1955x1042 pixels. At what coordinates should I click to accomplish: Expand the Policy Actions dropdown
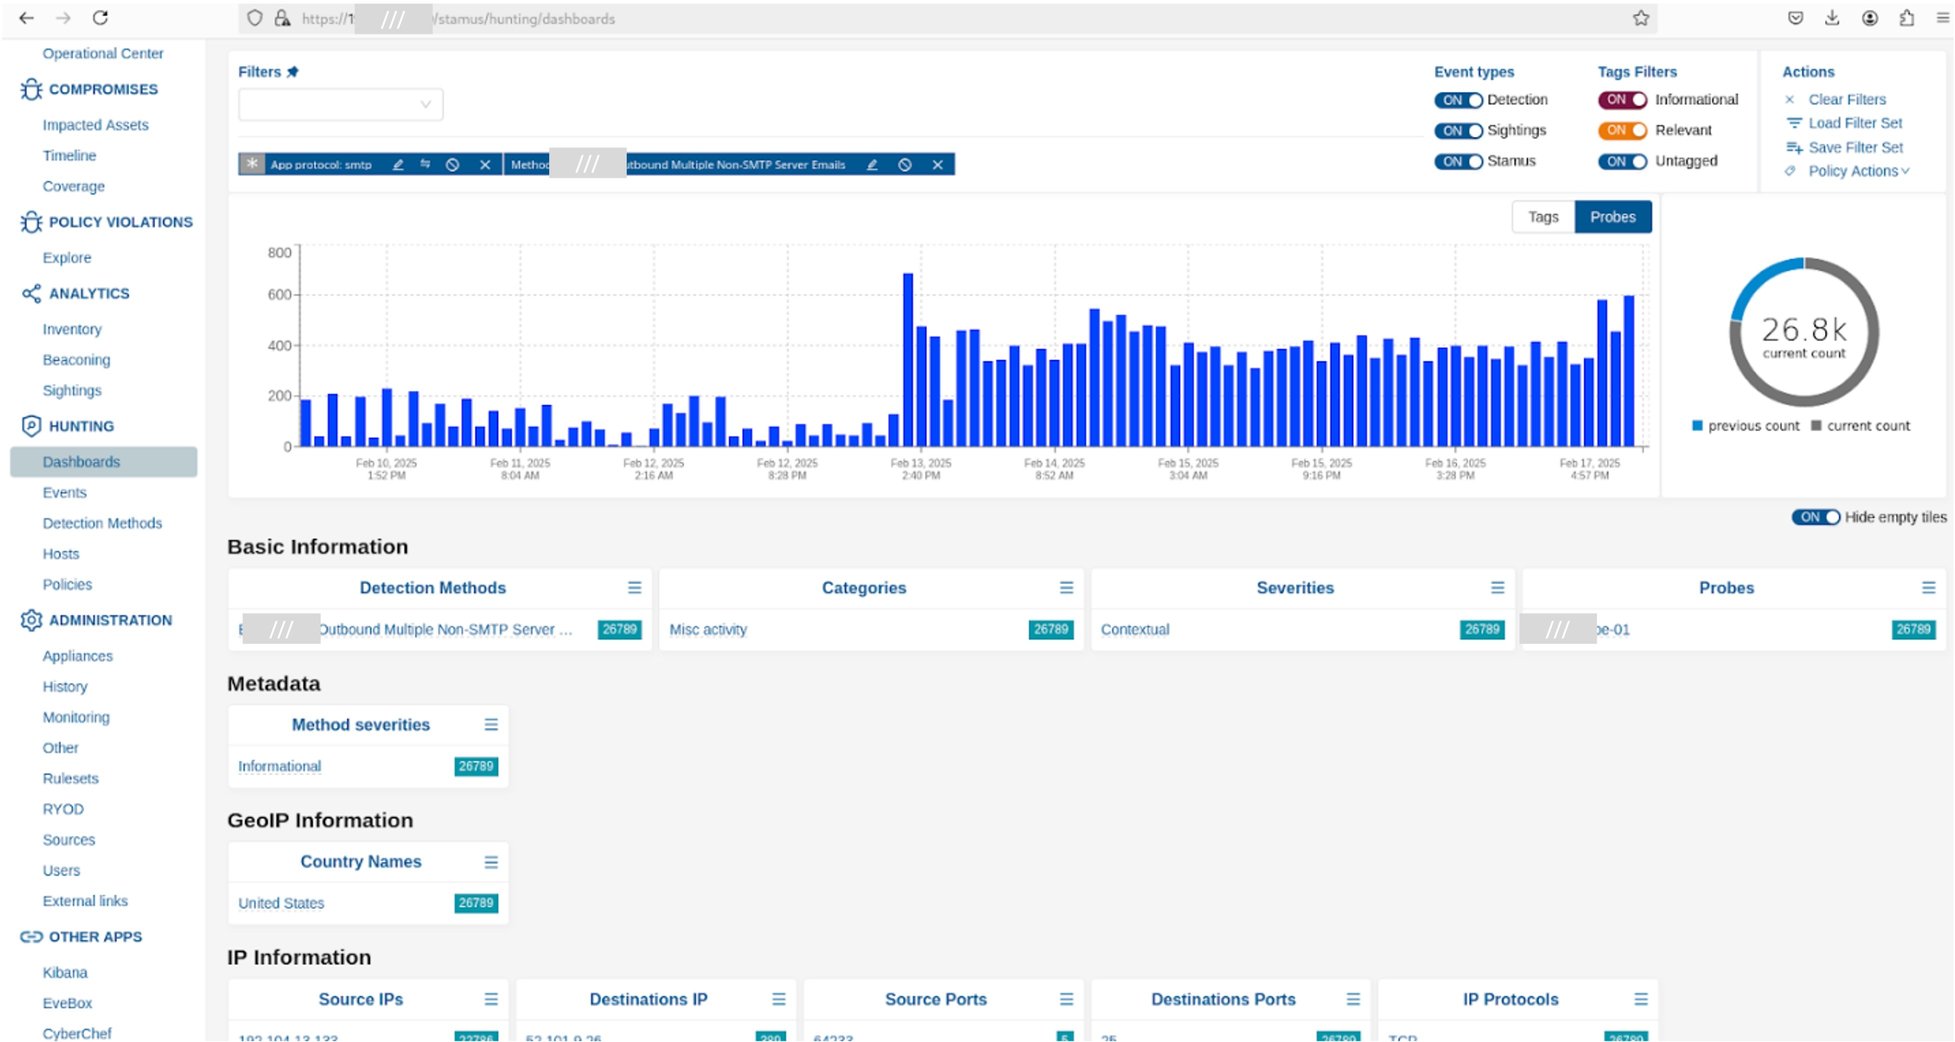[x=1857, y=171]
